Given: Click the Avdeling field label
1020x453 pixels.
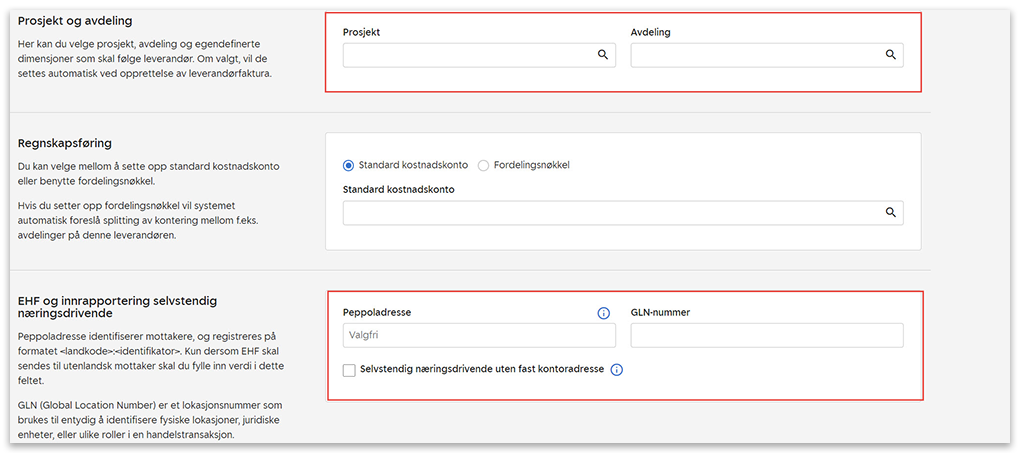Looking at the screenshot, I should point(650,32).
